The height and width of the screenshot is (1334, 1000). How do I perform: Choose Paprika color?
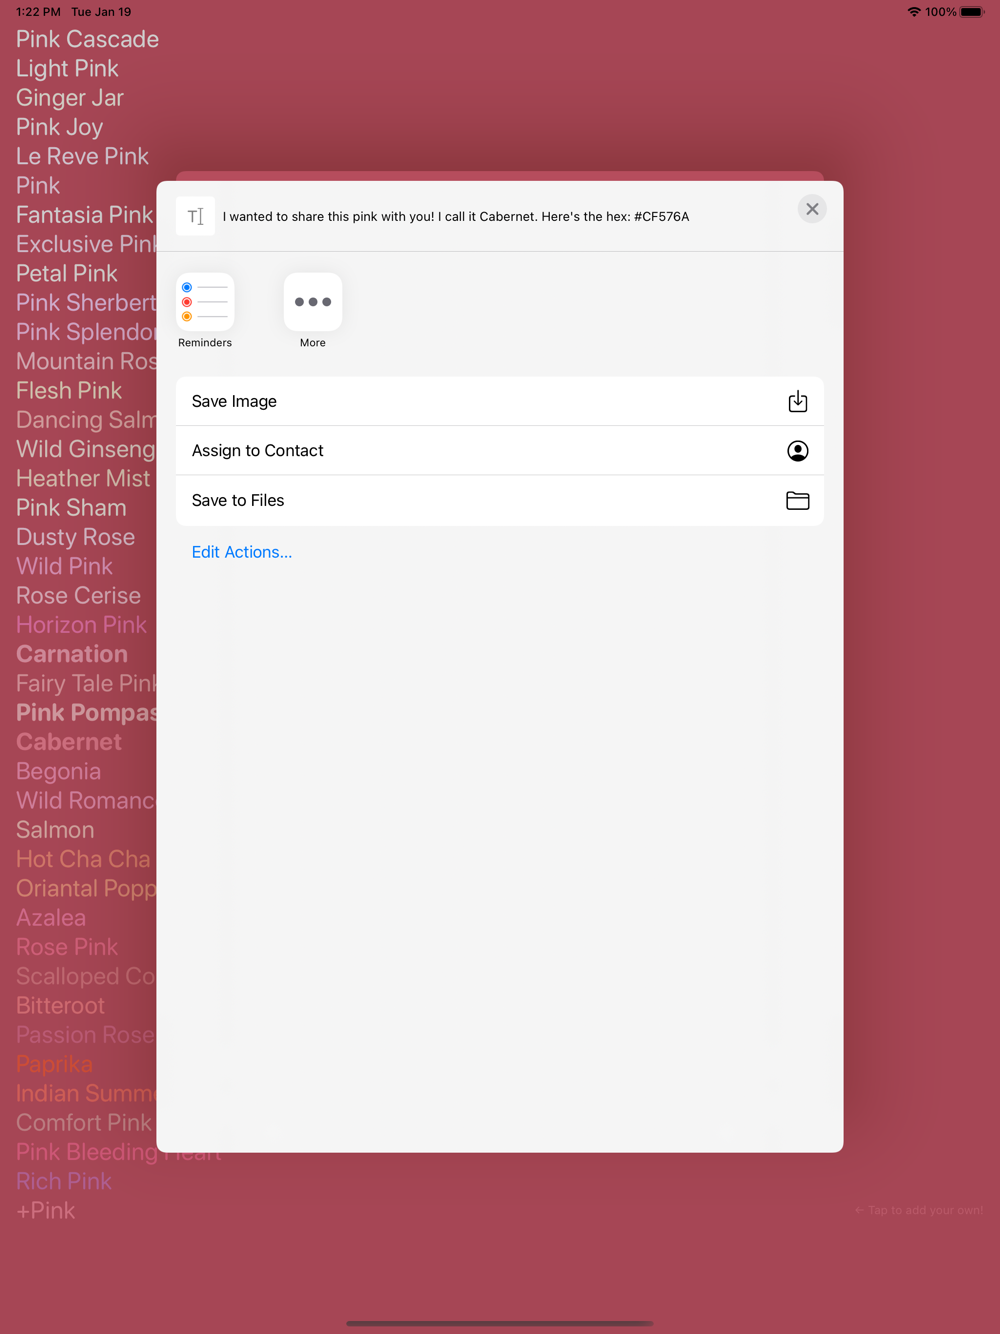[x=54, y=1063]
